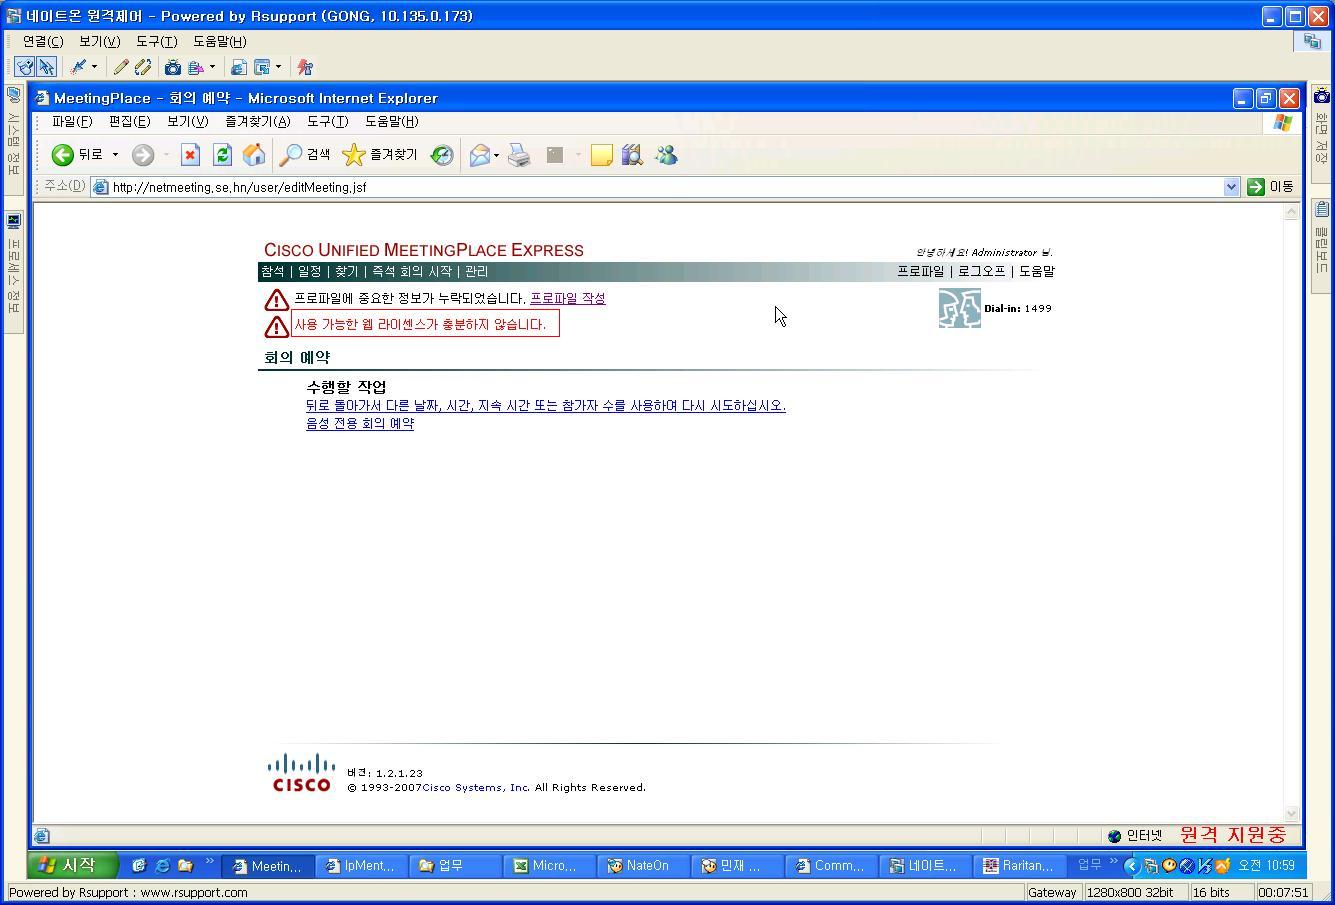
Task: Open the 파일(F) menu in Internet Explorer
Action: (x=72, y=121)
